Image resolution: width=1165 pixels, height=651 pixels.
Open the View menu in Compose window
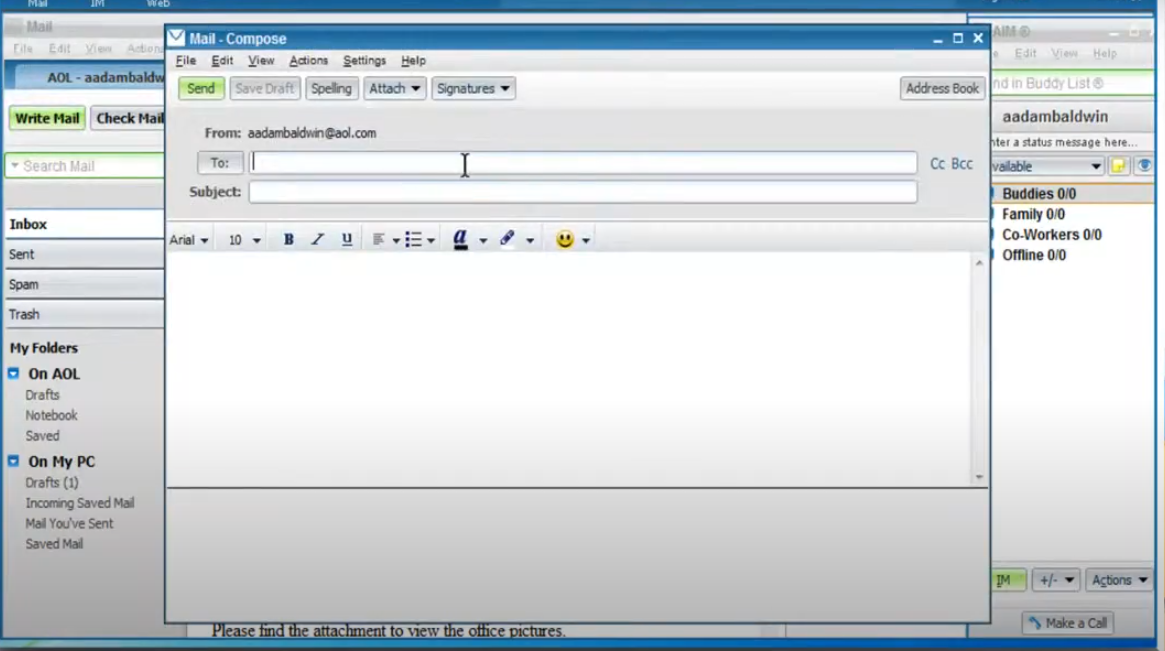point(261,60)
